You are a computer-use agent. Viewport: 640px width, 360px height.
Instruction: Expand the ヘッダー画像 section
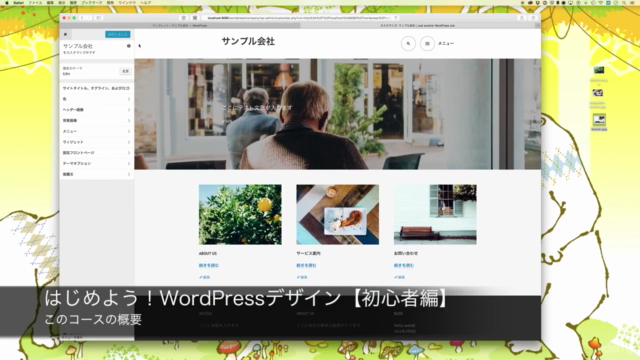(97, 110)
